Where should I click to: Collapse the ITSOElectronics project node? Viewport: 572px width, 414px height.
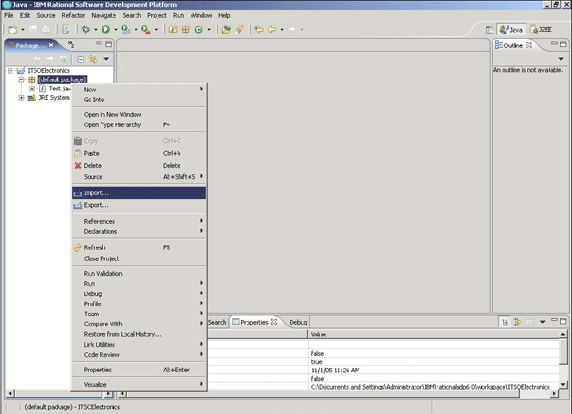(11, 70)
